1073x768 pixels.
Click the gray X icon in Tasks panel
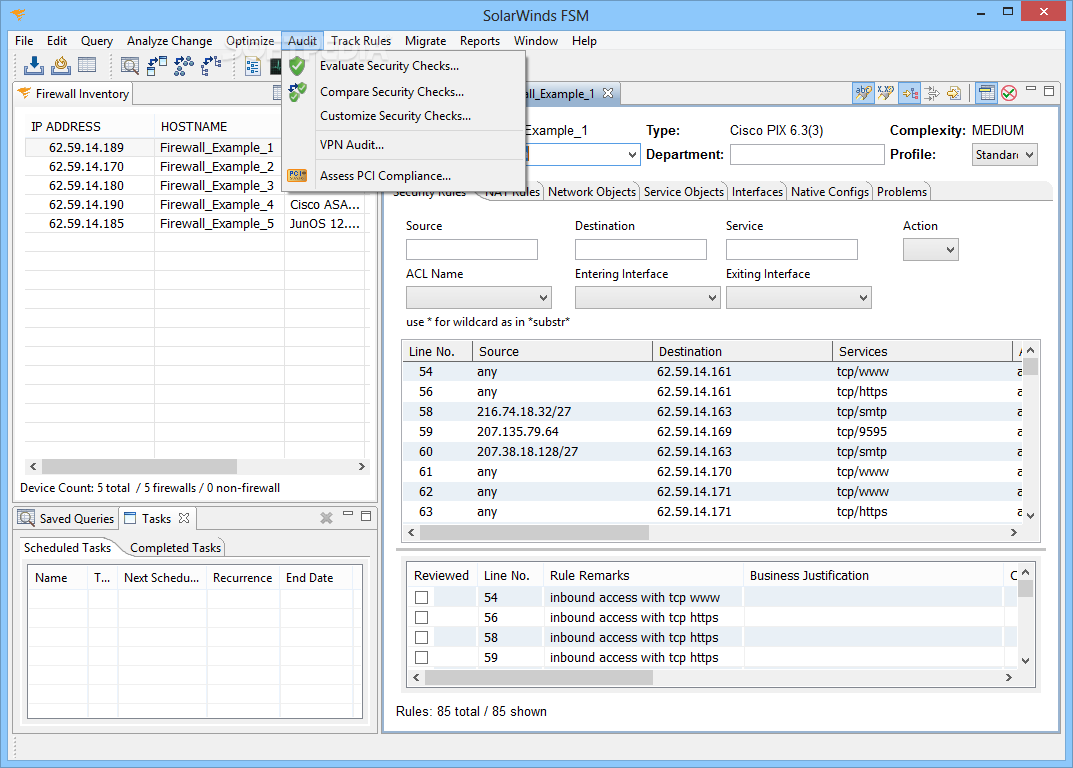(326, 518)
